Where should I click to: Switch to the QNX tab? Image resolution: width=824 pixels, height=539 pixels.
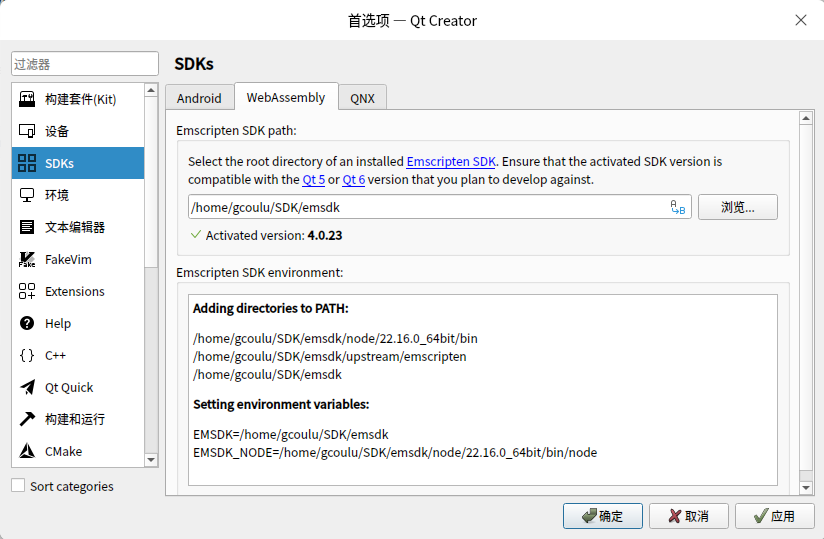362,98
